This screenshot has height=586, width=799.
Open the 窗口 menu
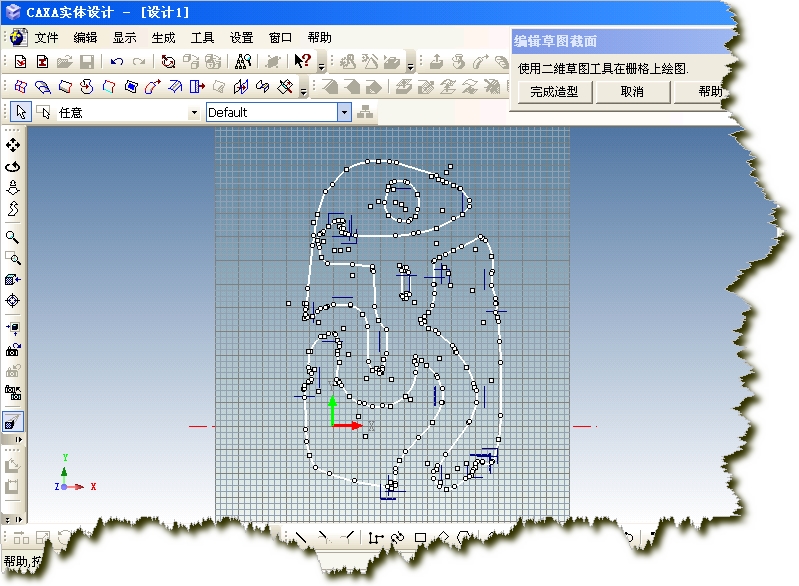pyautogui.click(x=280, y=38)
